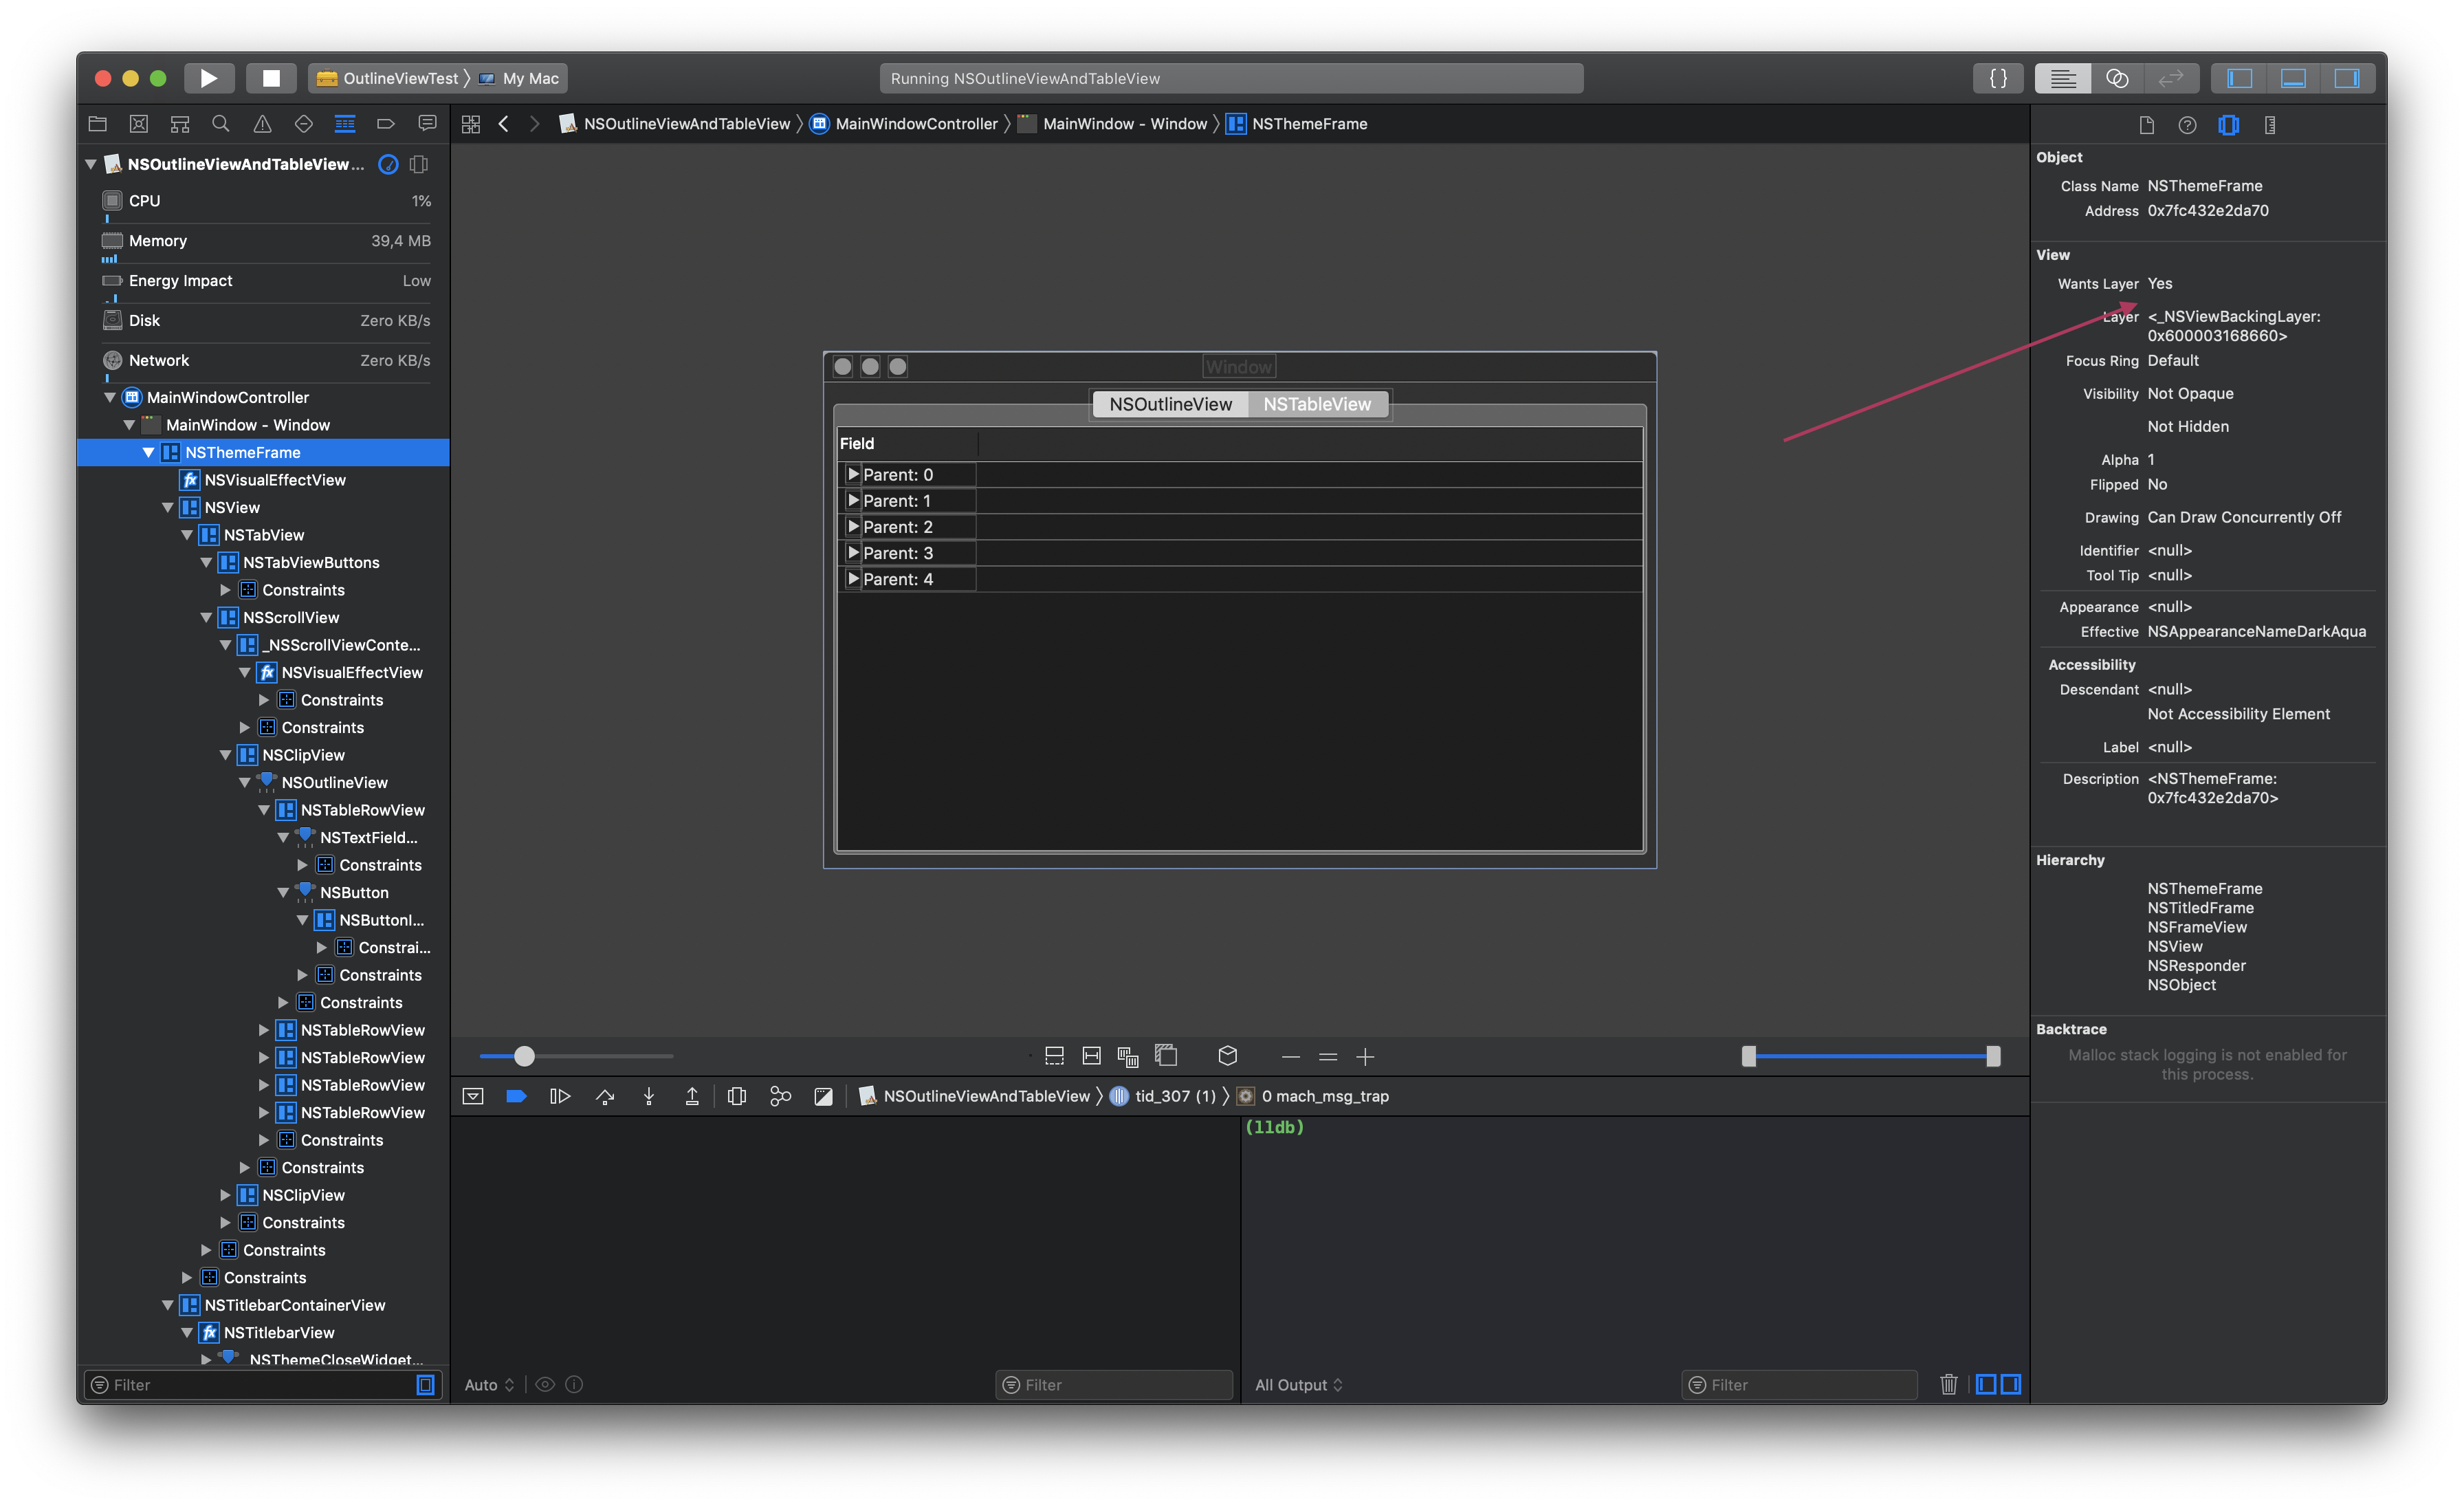Toggle show constraints button
This screenshot has height=1506, width=2464.
point(1091,1056)
